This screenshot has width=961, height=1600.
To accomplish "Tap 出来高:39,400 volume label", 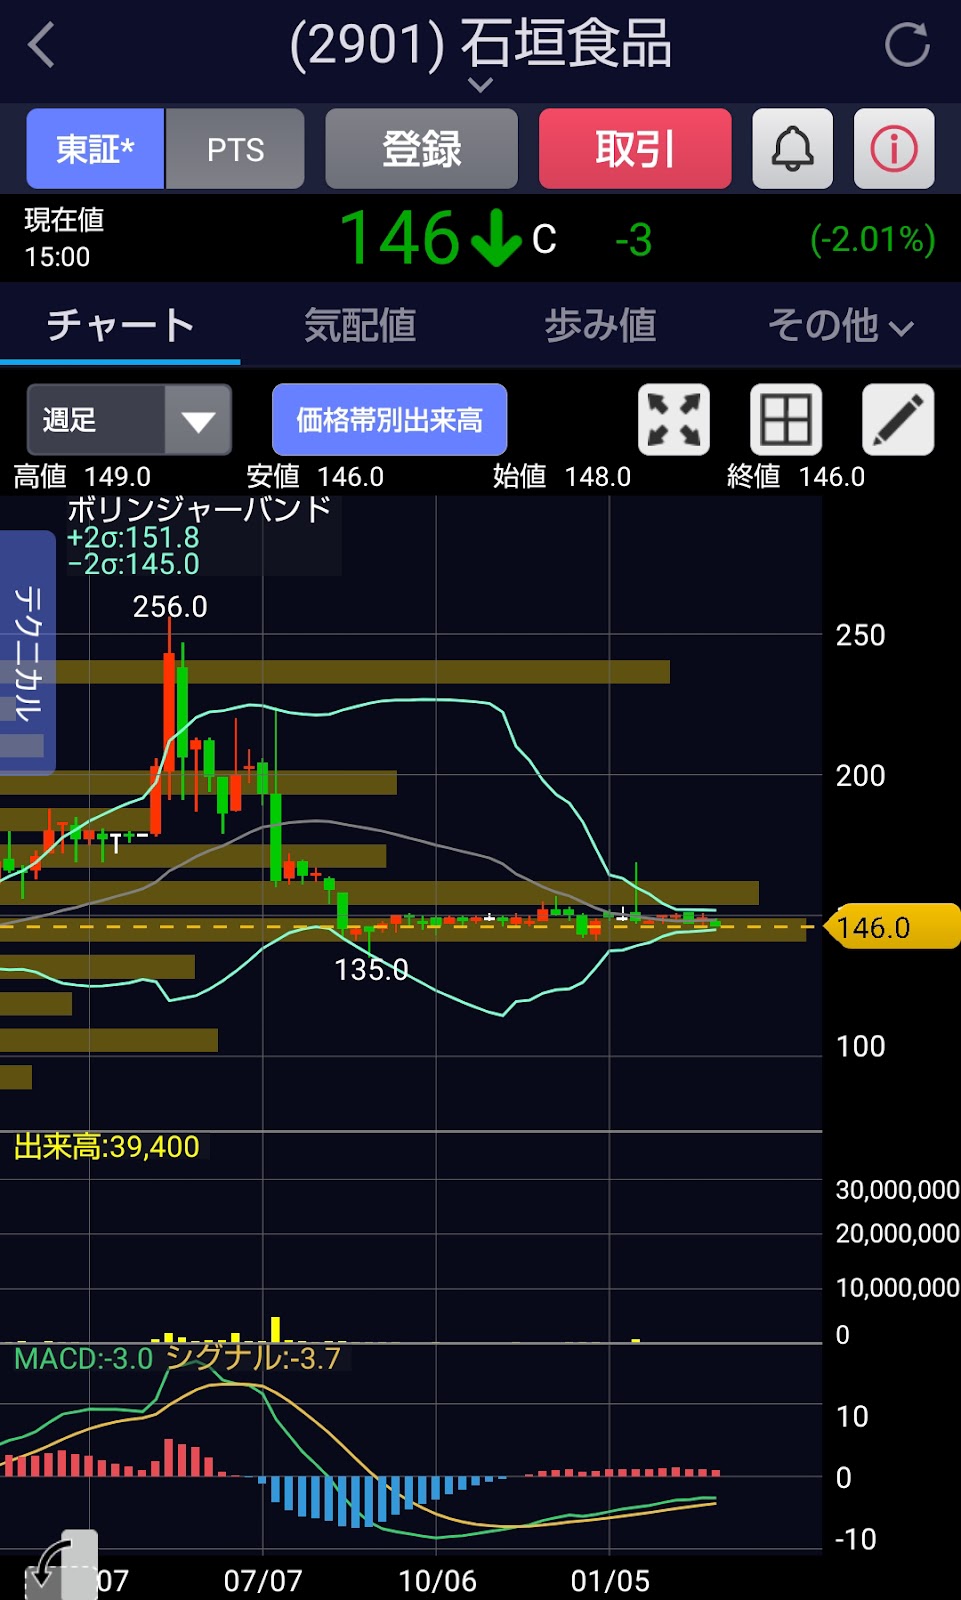I will point(107,1147).
